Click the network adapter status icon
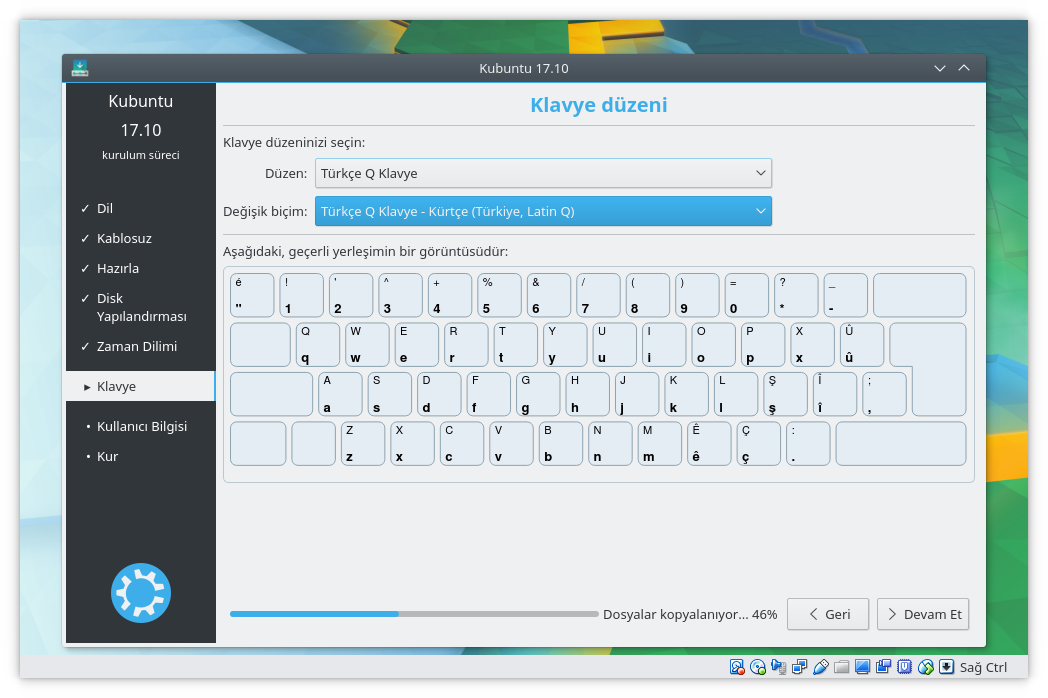Viewport: 1048px width, 698px height. 800,667
